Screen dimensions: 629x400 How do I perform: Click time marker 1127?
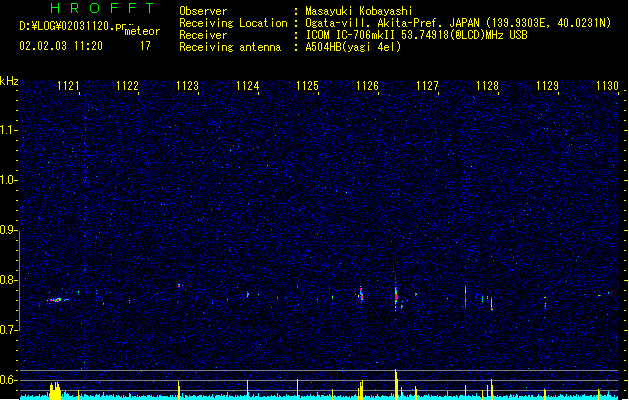[428, 86]
